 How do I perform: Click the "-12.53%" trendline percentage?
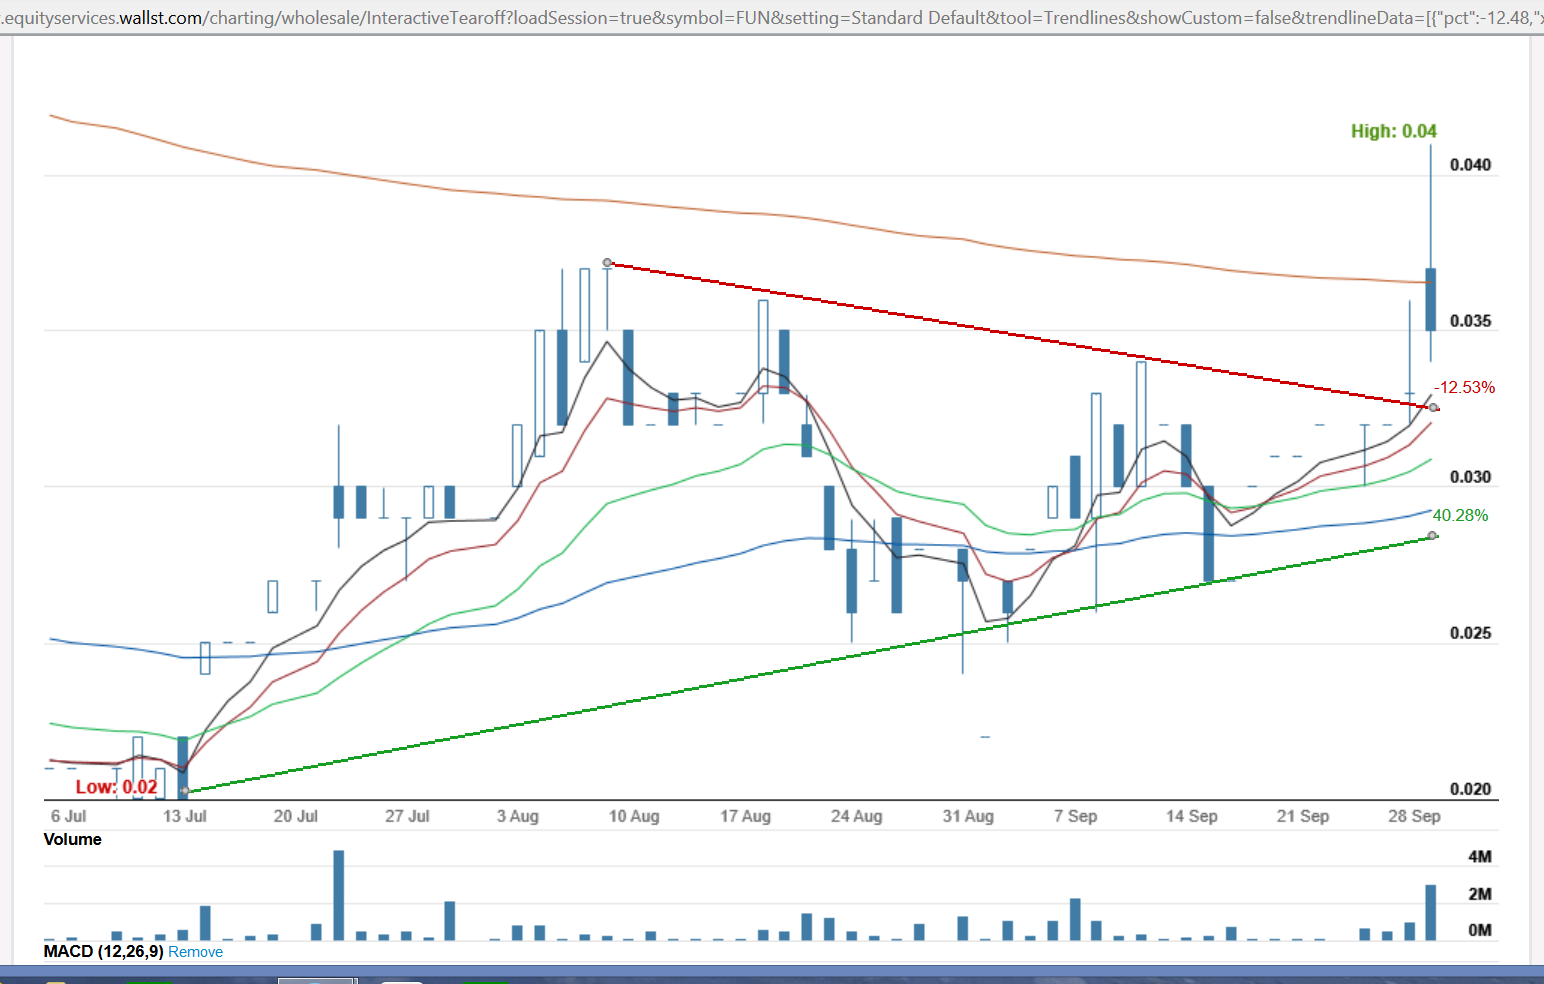(x=1464, y=387)
